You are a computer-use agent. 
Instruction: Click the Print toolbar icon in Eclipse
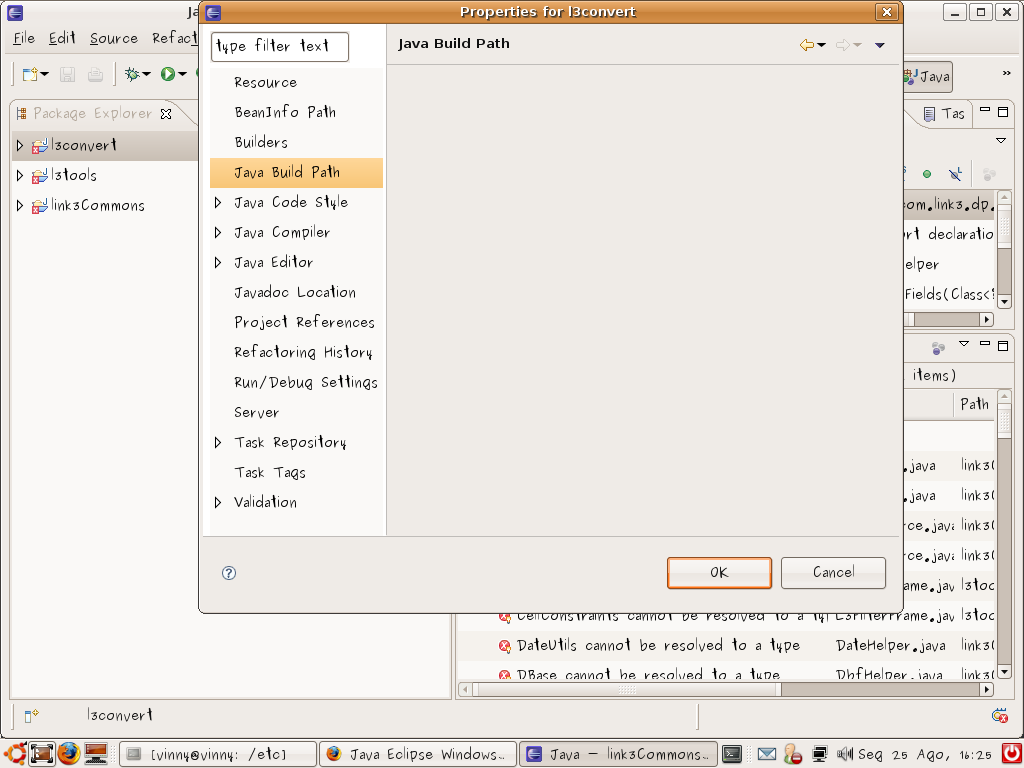pyautogui.click(x=95, y=74)
